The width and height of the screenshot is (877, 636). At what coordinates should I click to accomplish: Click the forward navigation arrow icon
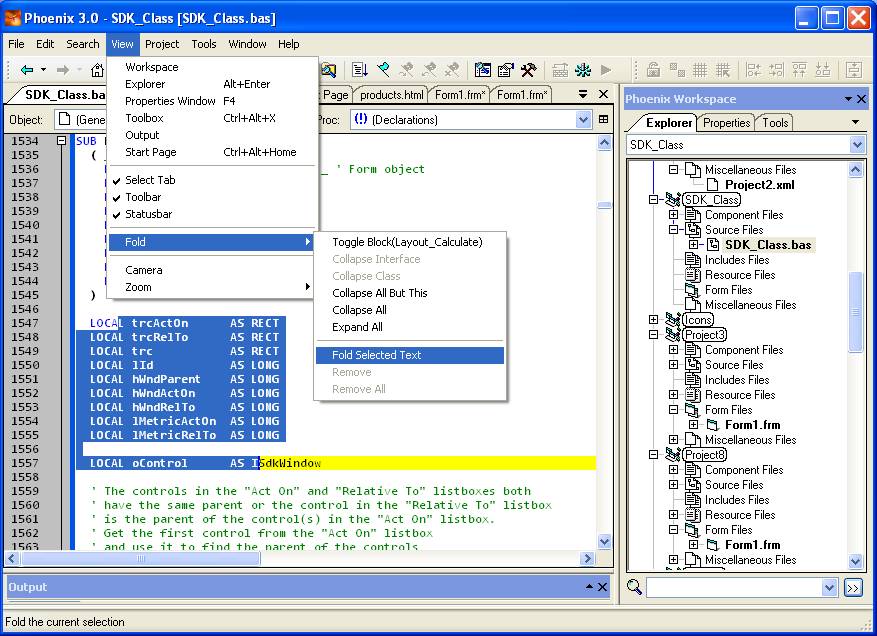point(63,70)
